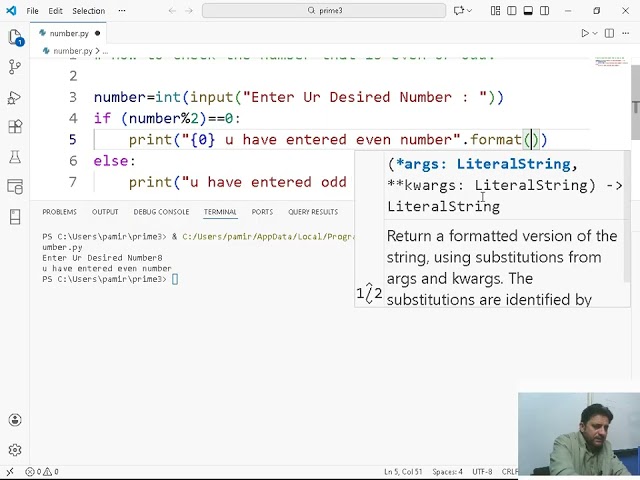Open the Manage gear icon
Image resolution: width=640 pixels, height=480 pixels.
[15, 449]
